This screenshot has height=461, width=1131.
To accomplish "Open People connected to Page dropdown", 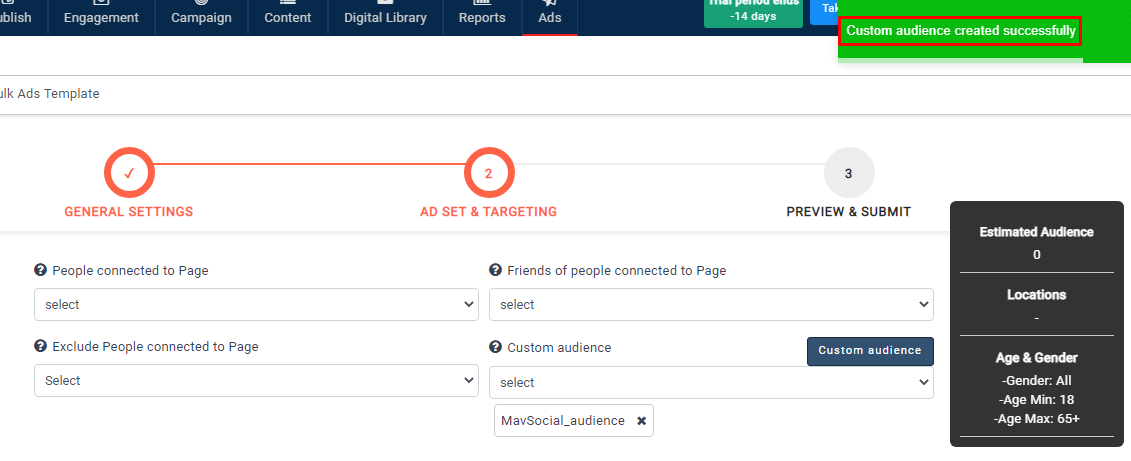I will [x=256, y=304].
